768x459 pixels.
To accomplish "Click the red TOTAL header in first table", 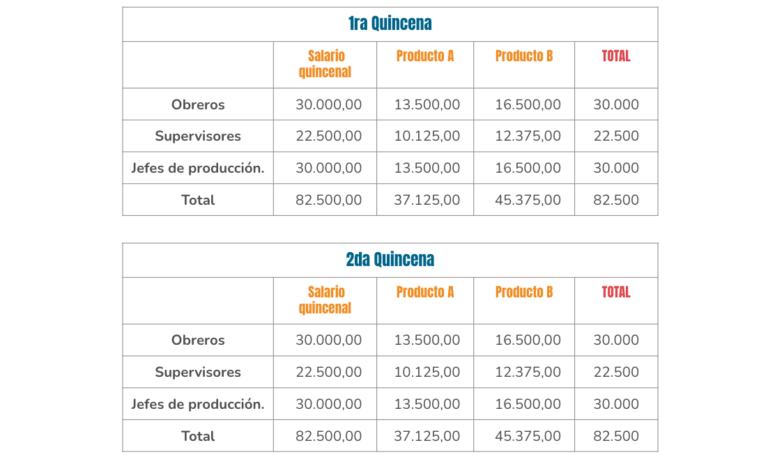I will point(616,56).
